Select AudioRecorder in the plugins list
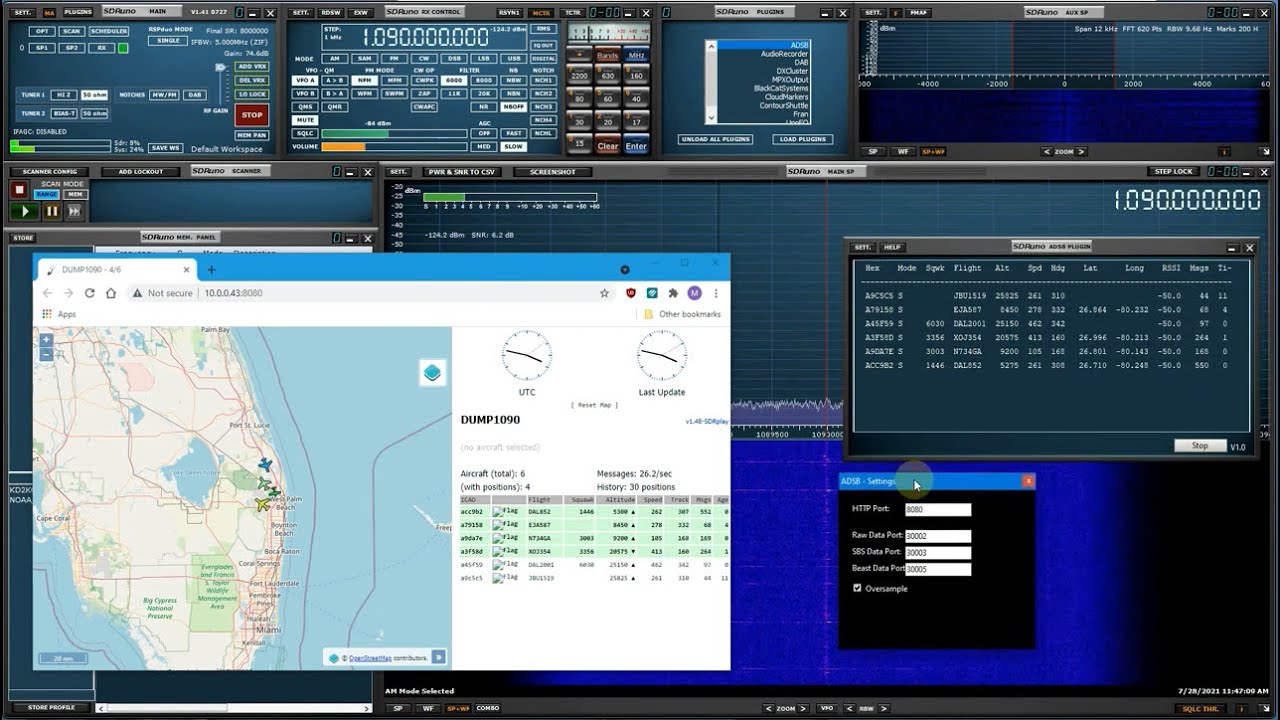Viewport: 1280px width, 720px height. pyautogui.click(x=784, y=54)
